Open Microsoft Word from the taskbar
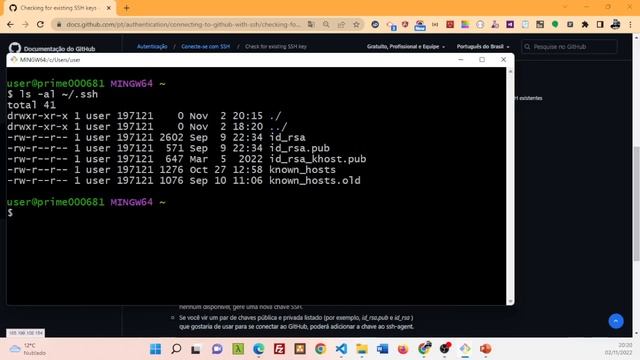This screenshot has width=640, height=360. (x=382, y=349)
